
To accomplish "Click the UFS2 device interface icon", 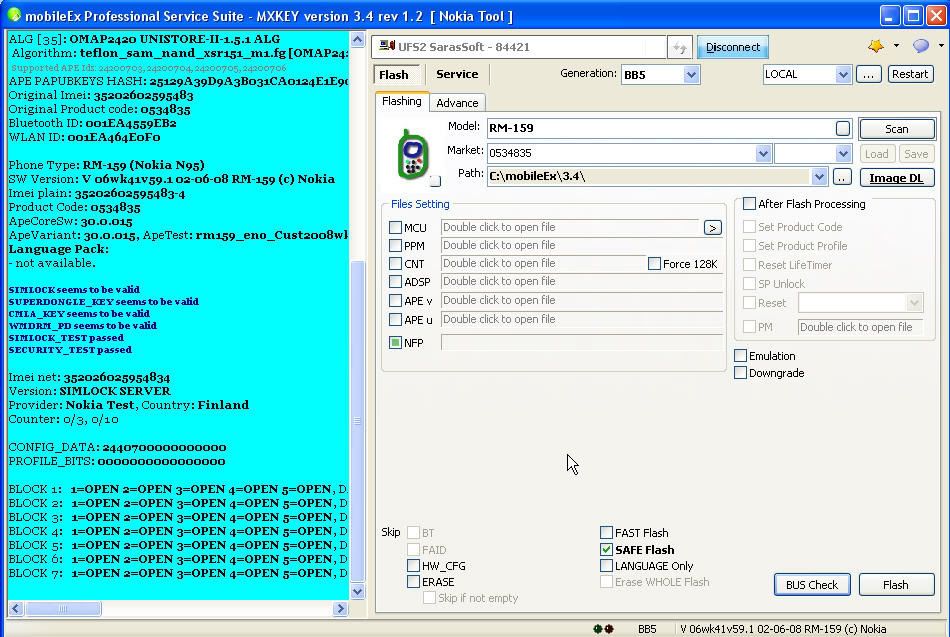I will pyautogui.click(x=387, y=46).
